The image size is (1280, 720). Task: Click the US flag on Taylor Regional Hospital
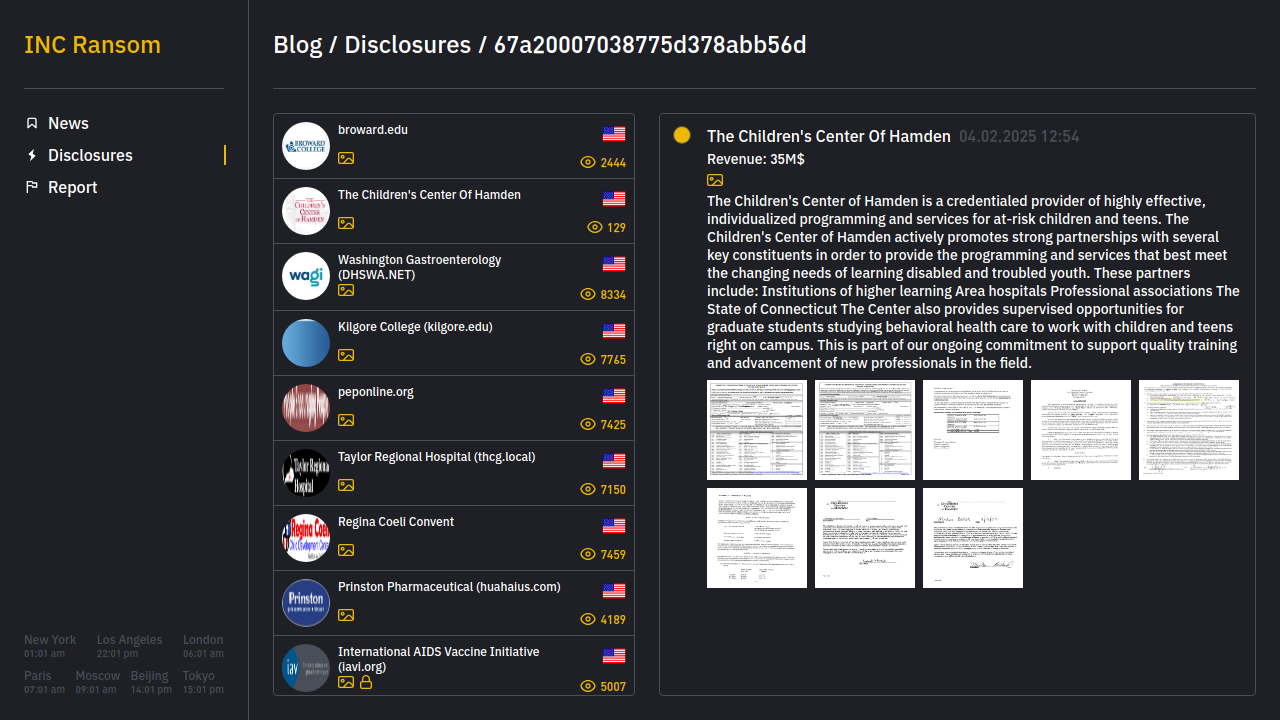click(x=614, y=461)
